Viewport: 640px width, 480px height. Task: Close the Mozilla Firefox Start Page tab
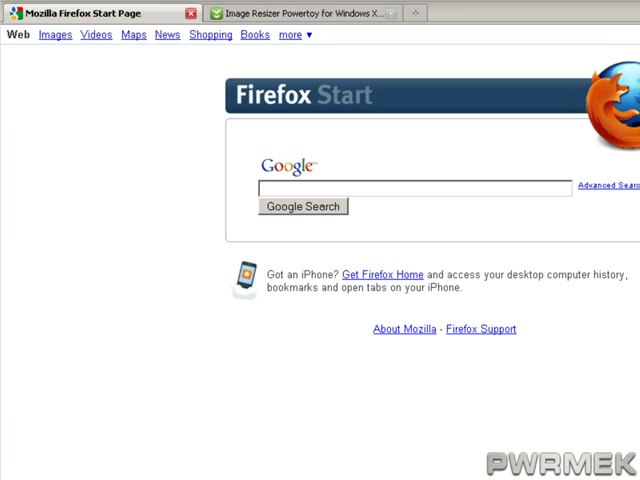coord(191,13)
